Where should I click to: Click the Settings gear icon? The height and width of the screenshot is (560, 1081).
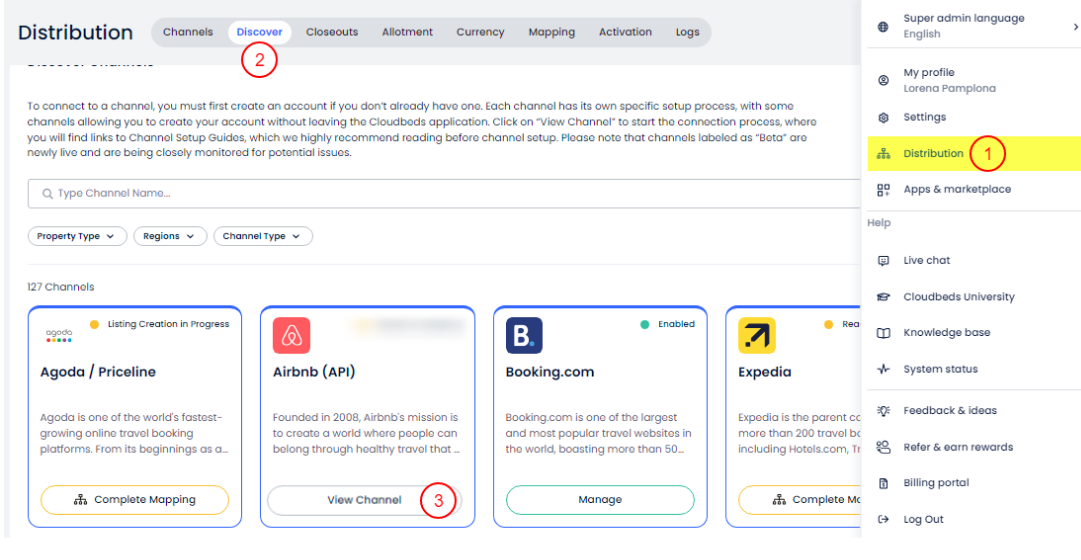pyautogui.click(x=883, y=117)
